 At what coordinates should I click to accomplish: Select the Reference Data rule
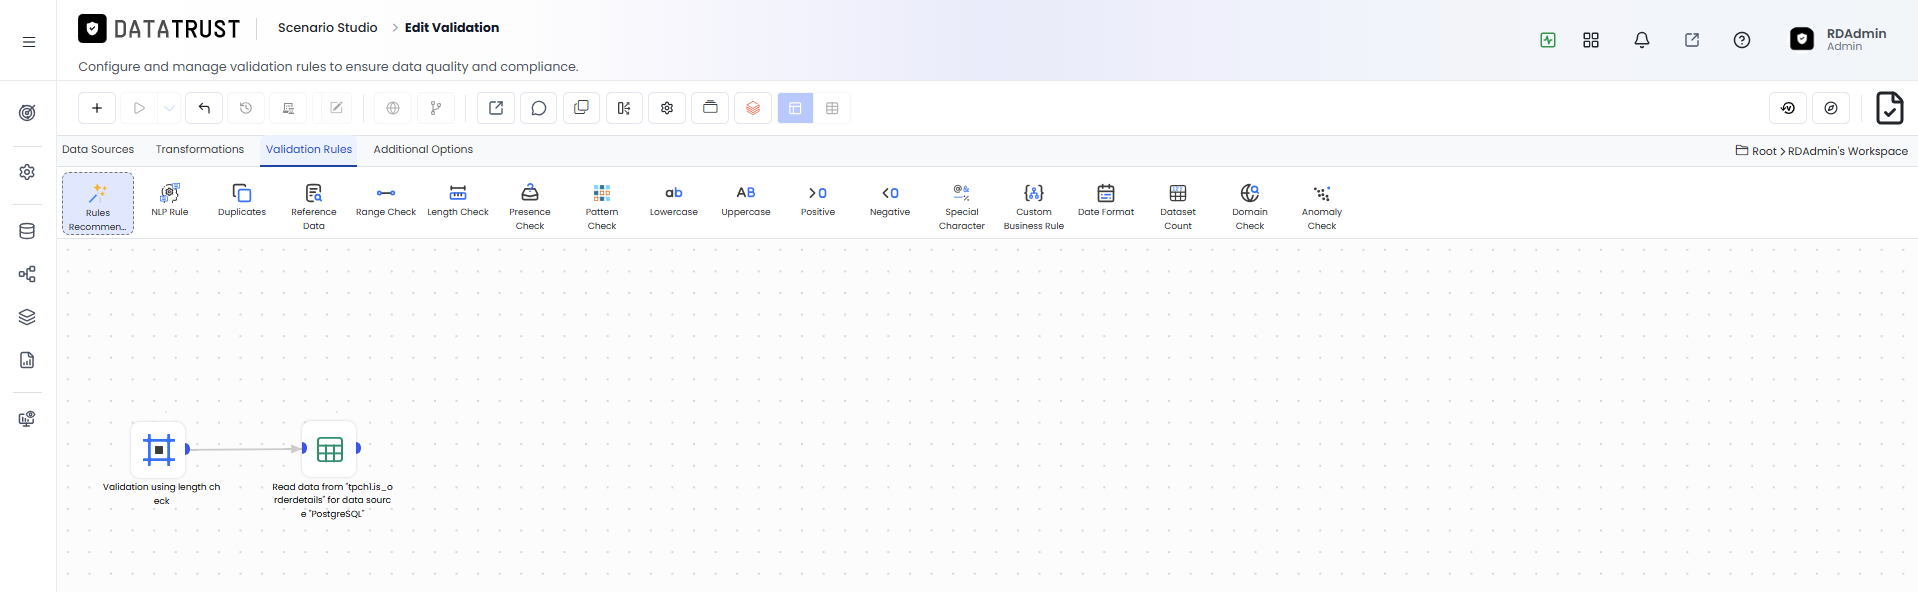pyautogui.click(x=314, y=206)
